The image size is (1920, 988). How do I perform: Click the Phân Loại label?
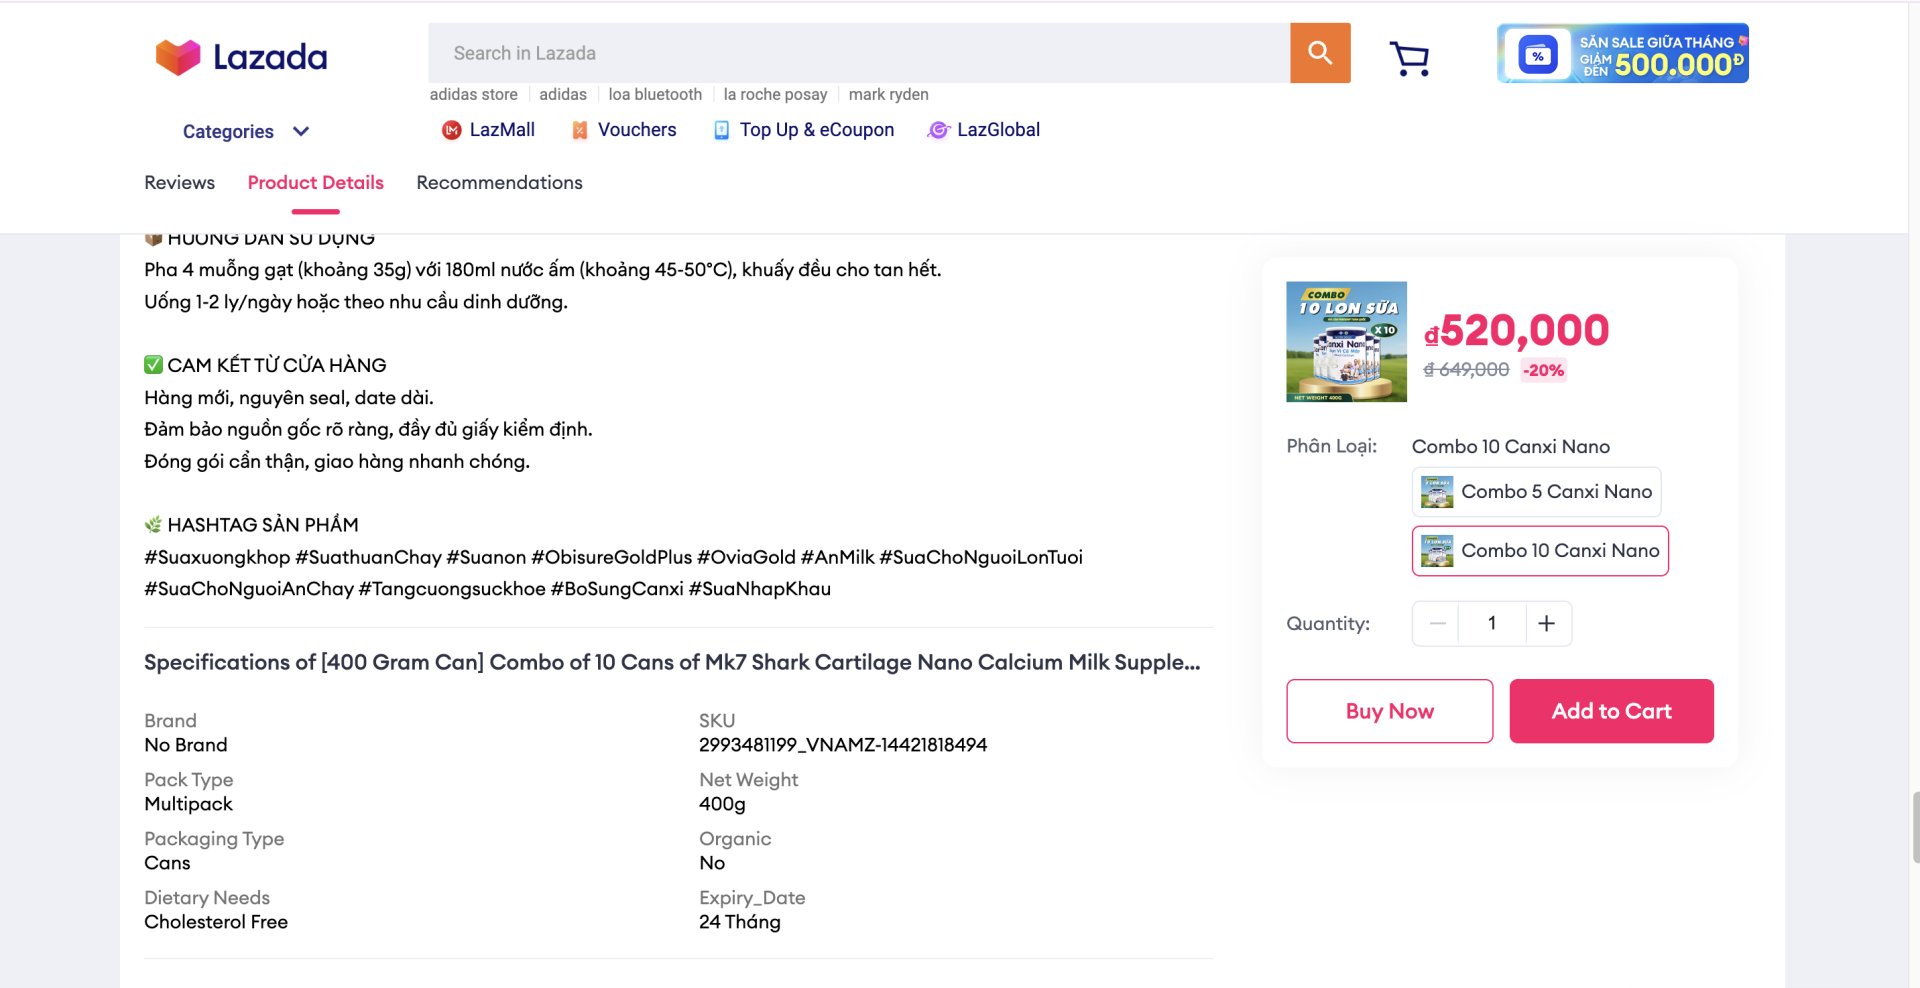coord(1331,446)
